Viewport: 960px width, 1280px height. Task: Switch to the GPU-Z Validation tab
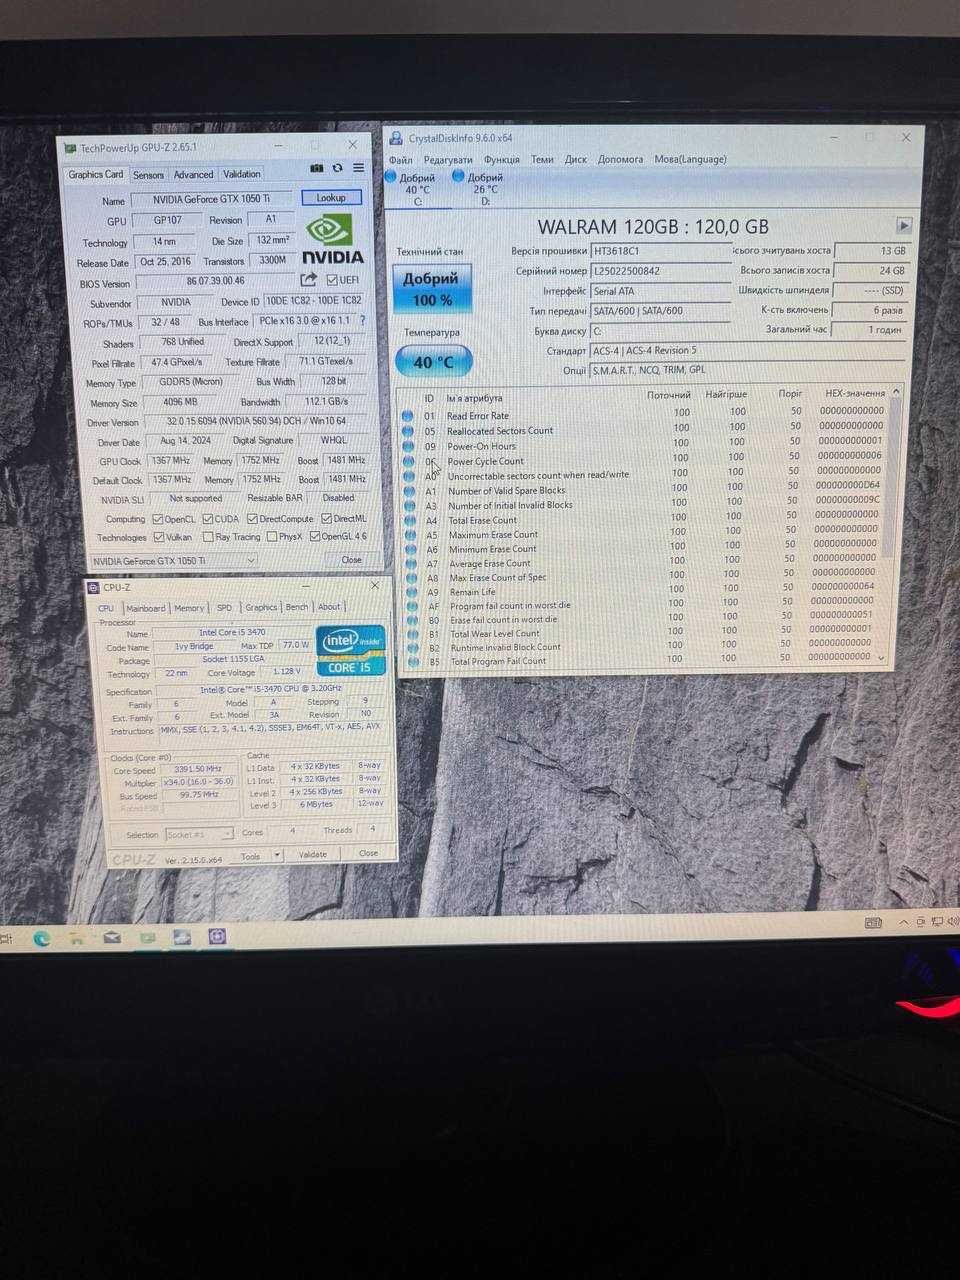(242, 174)
